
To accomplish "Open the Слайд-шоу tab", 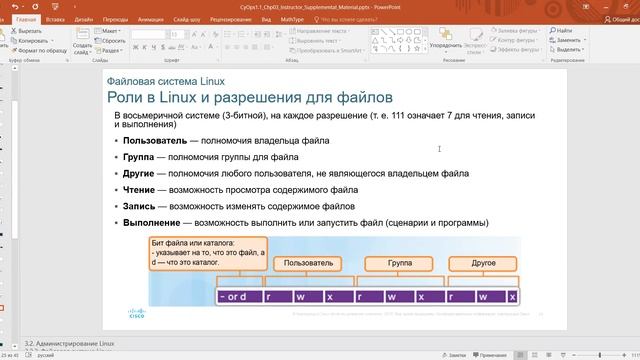I will point(187,19).
